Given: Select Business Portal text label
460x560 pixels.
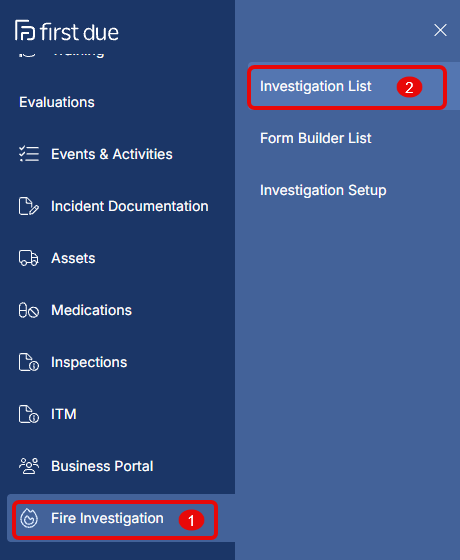Looking at the screenshot, I should [102, 466].
